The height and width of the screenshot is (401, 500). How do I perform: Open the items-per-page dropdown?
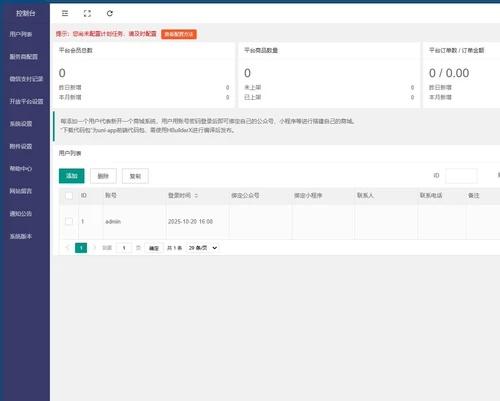[203, 248]
